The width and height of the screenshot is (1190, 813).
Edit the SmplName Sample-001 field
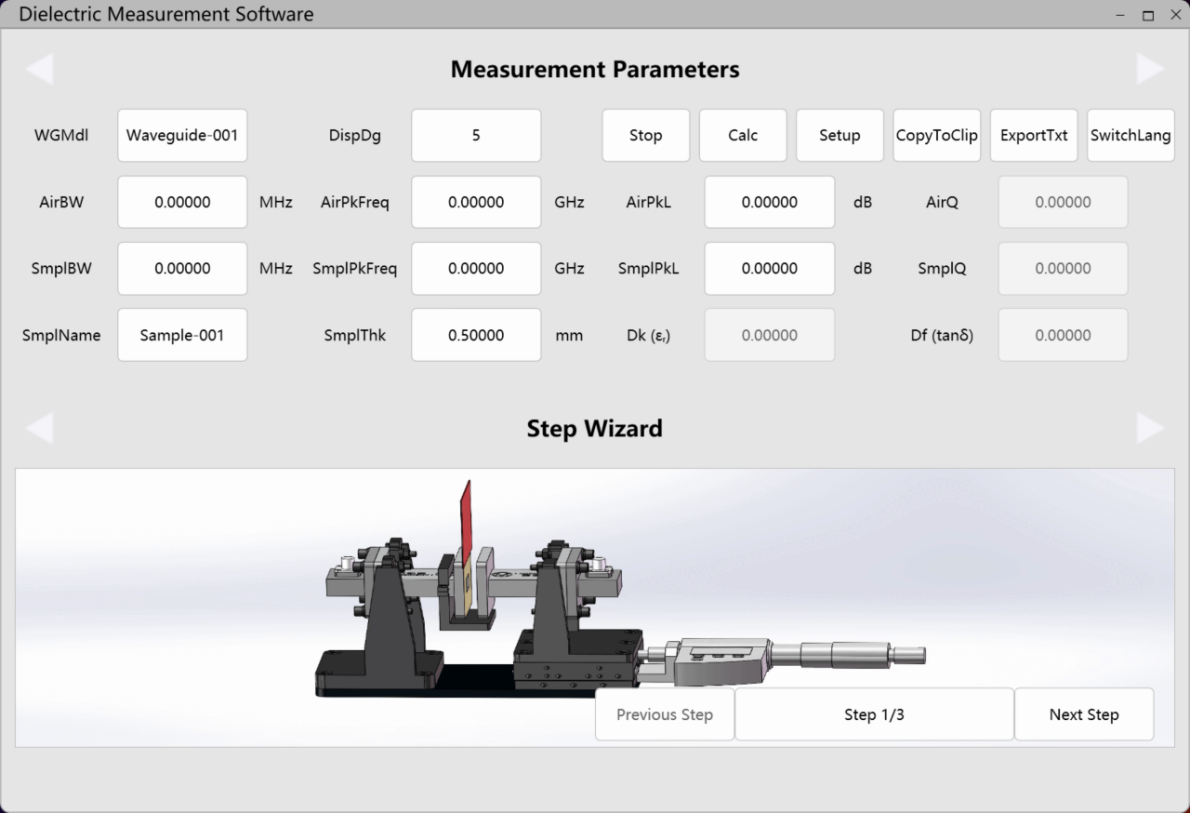(x=182, y=335)
